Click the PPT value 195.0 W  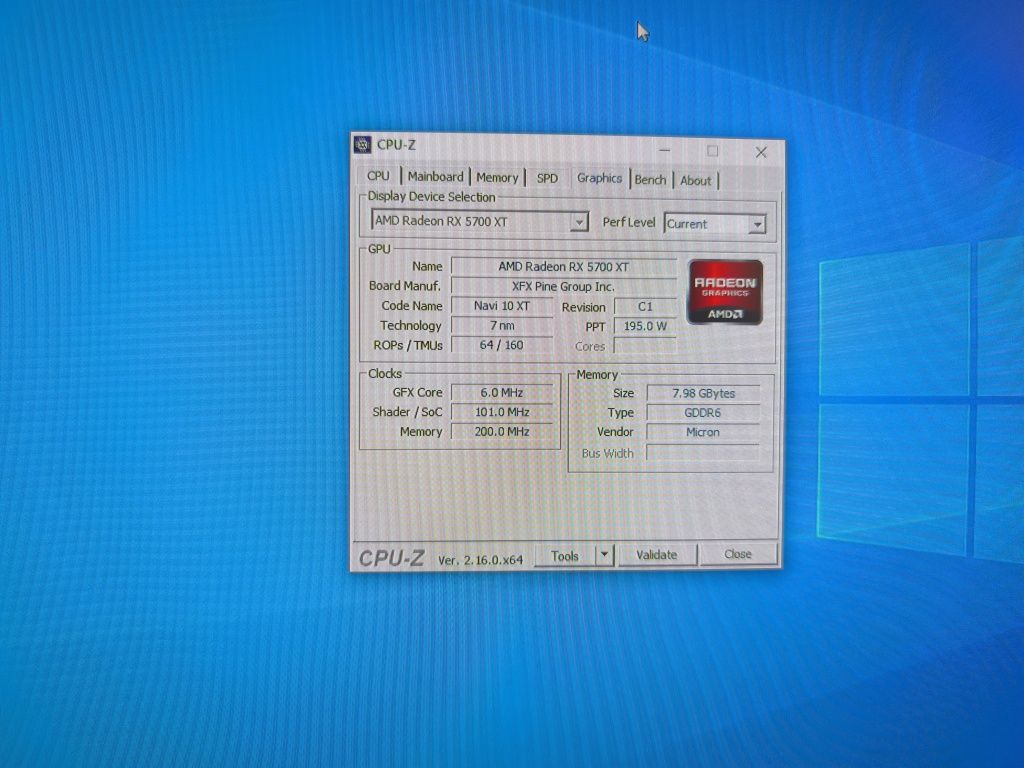click(x=645, y=327)
